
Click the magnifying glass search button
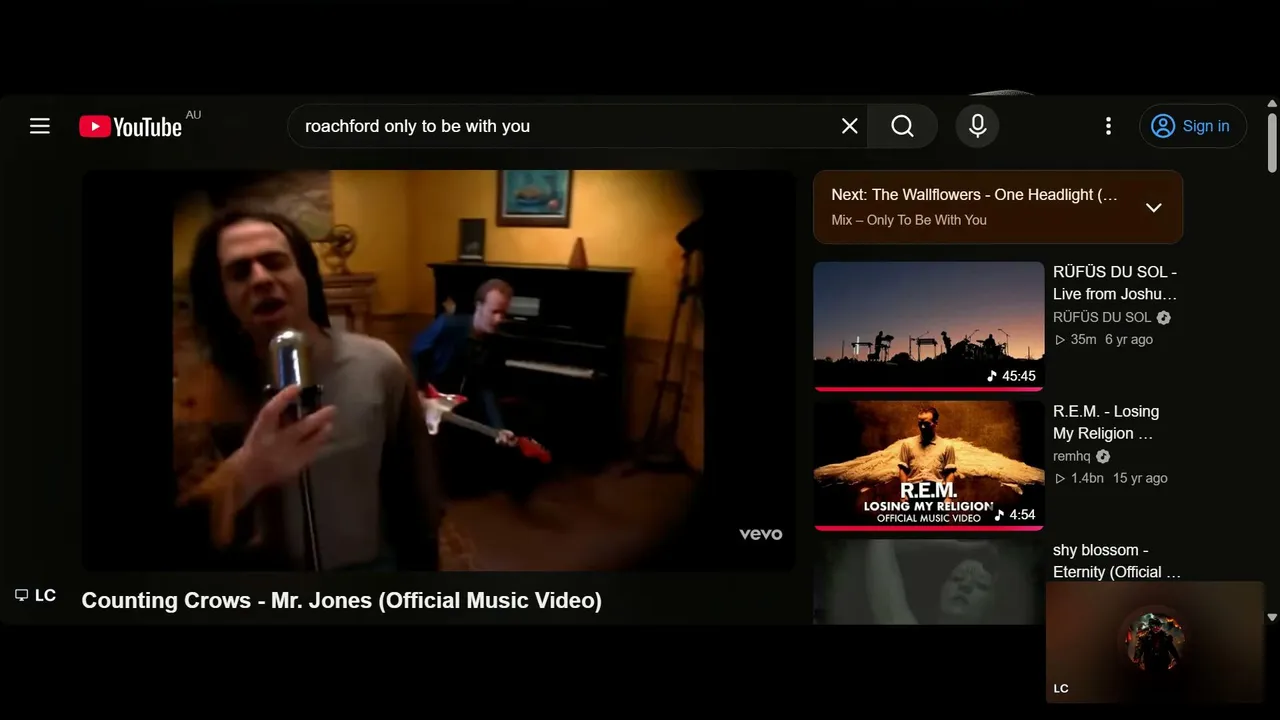pos(902,126)
